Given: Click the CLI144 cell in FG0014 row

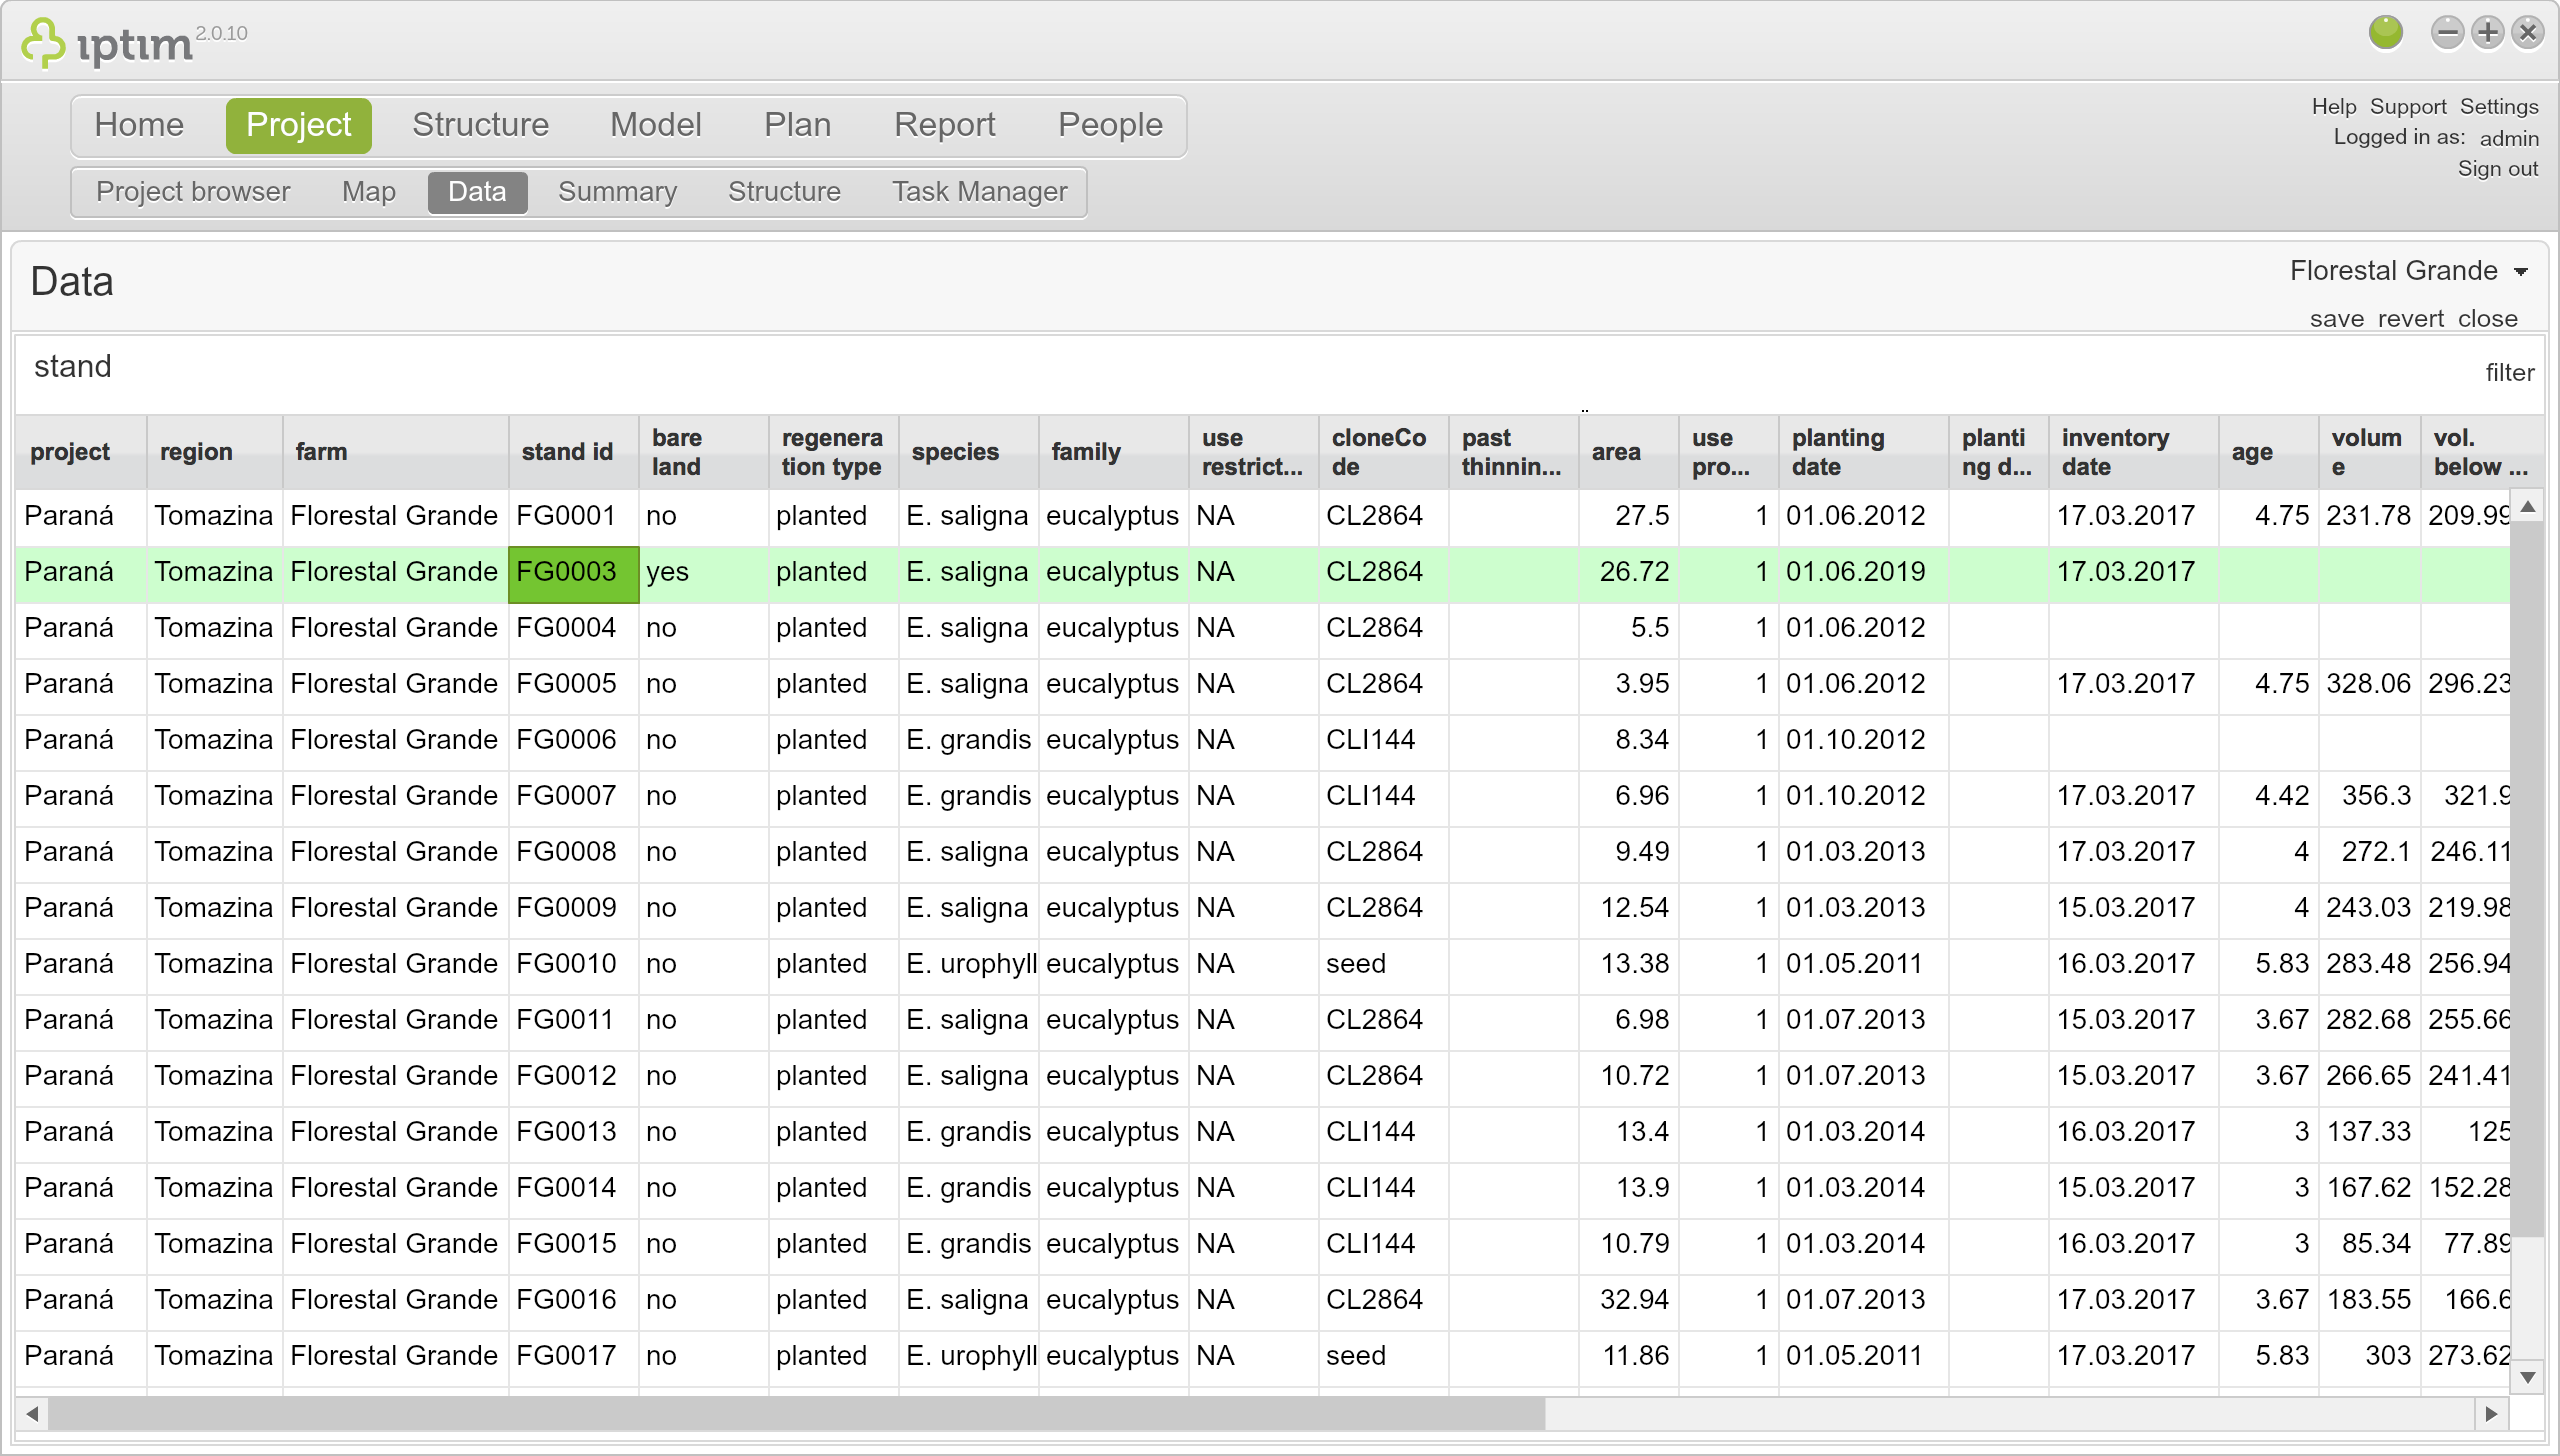Looking at the screenshot, I should tap(1383, 1188).
